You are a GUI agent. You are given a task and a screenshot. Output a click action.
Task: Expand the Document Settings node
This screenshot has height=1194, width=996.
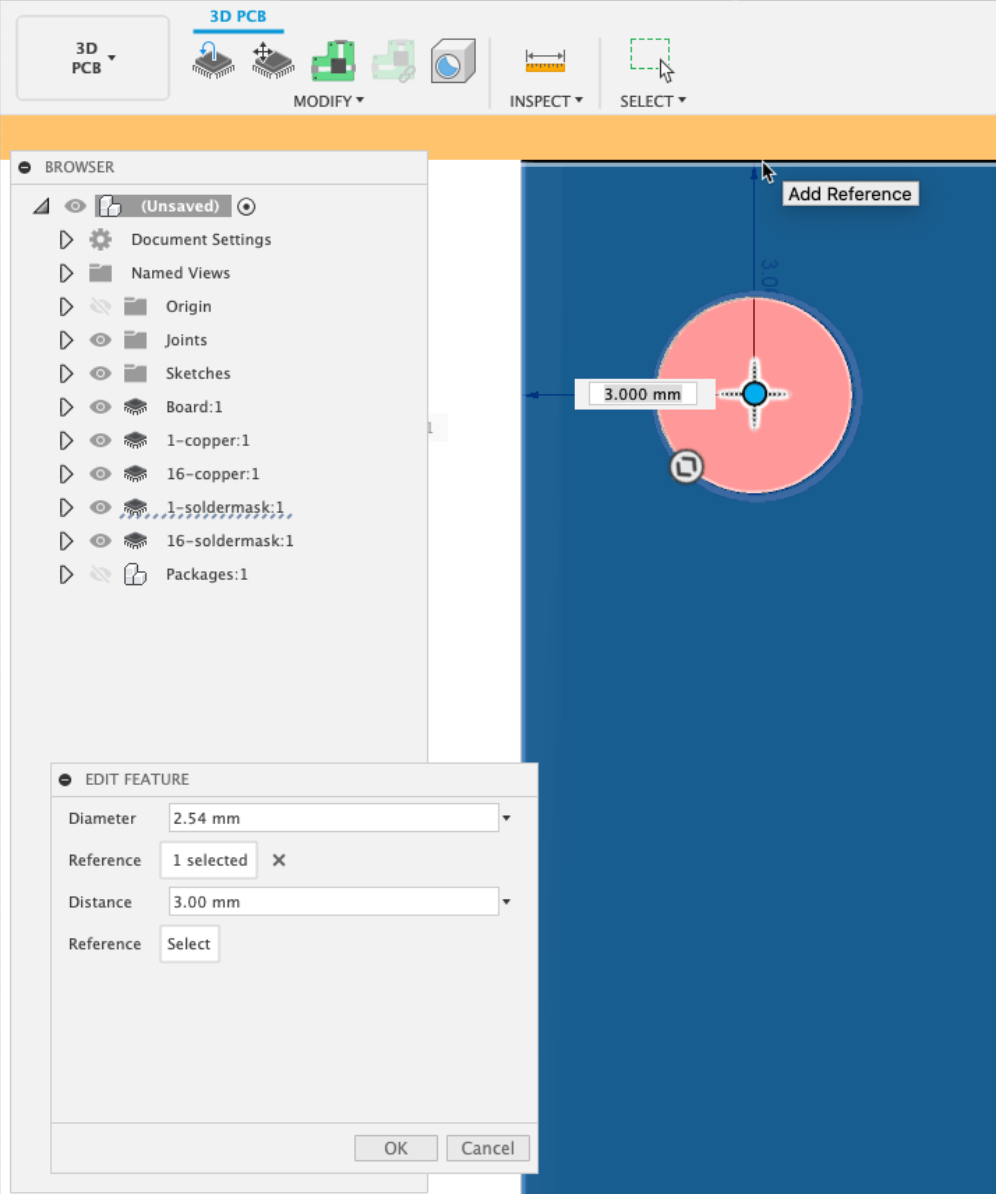coord(66,239)
